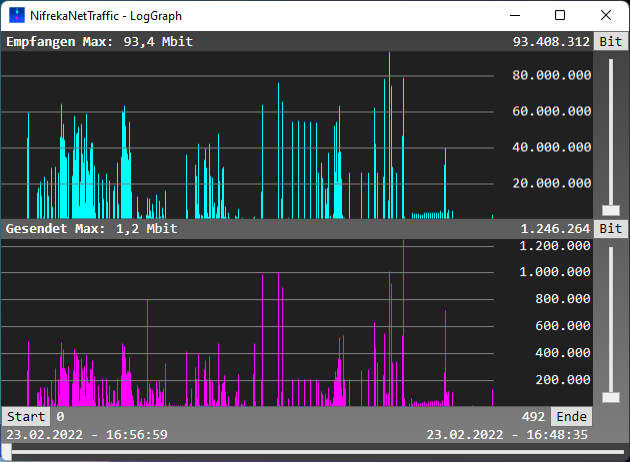This screenshot has height=462, width=630.
Task: Click the 20.000.000 axis label
Action: pyautogui.click(x=552, y=184)
